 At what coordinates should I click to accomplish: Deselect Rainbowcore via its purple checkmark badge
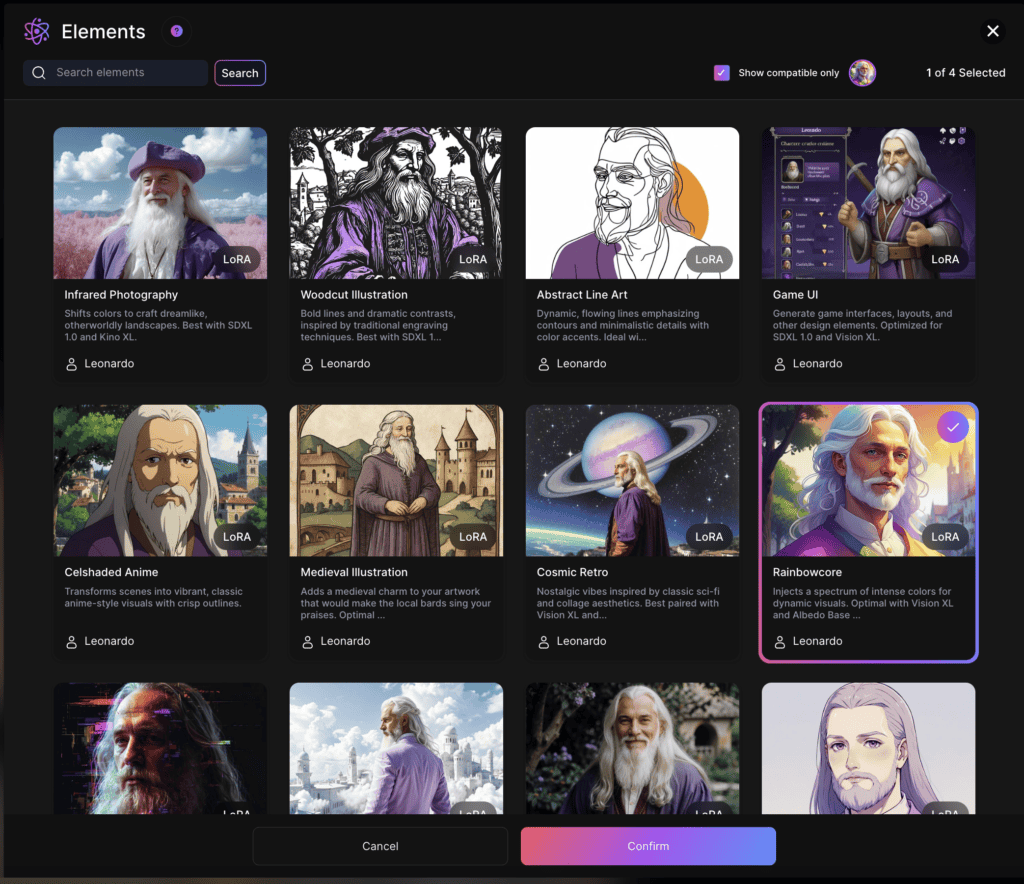click(x=953, y=427)
